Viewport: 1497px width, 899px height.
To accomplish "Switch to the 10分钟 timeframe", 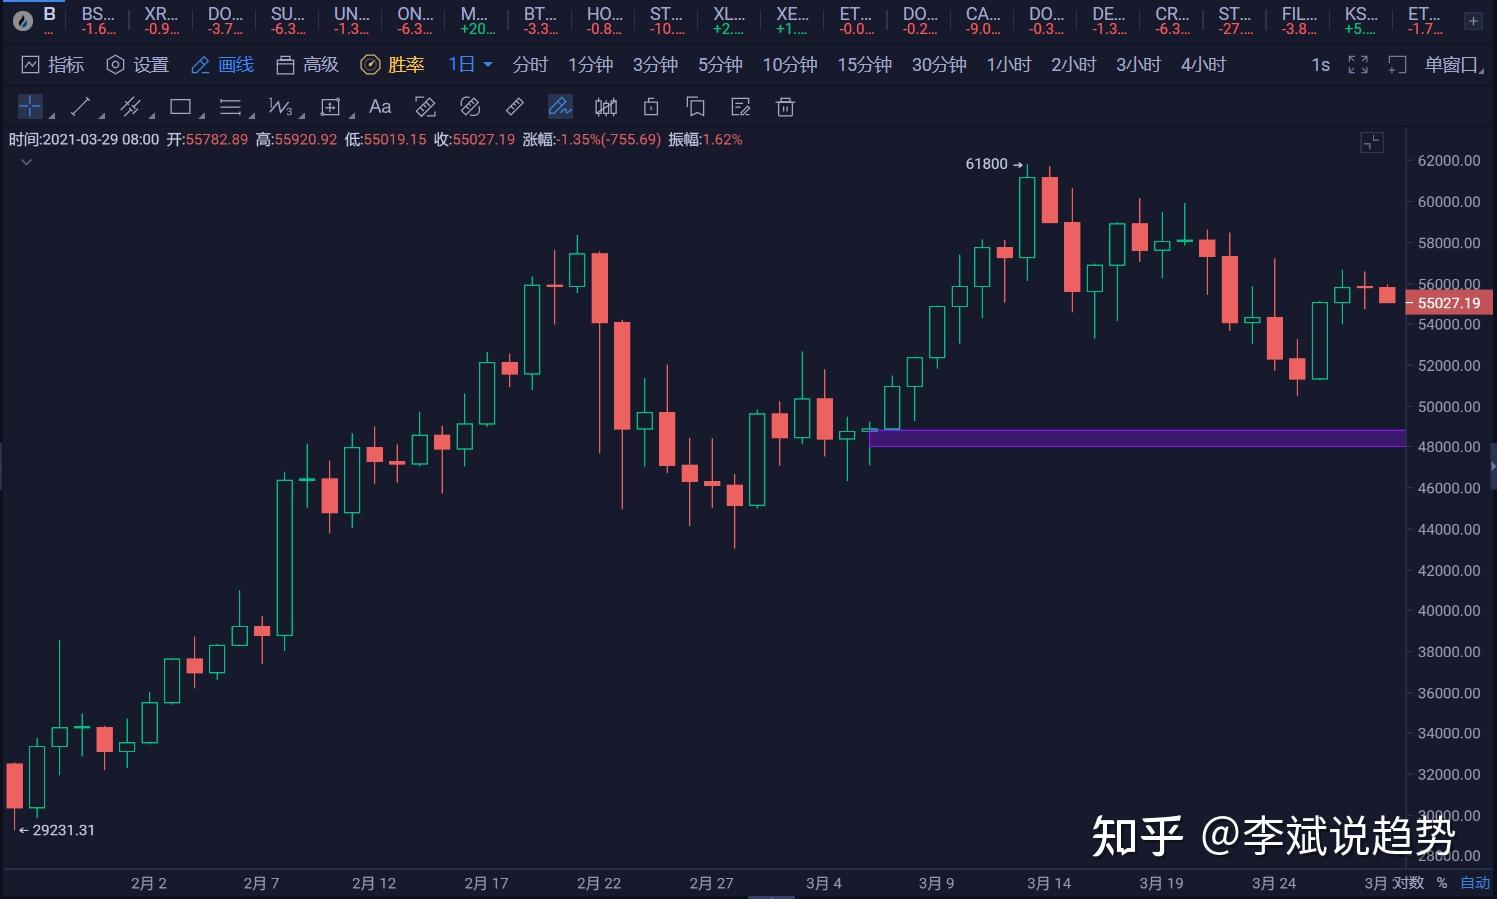I will [x=790, y=65].
